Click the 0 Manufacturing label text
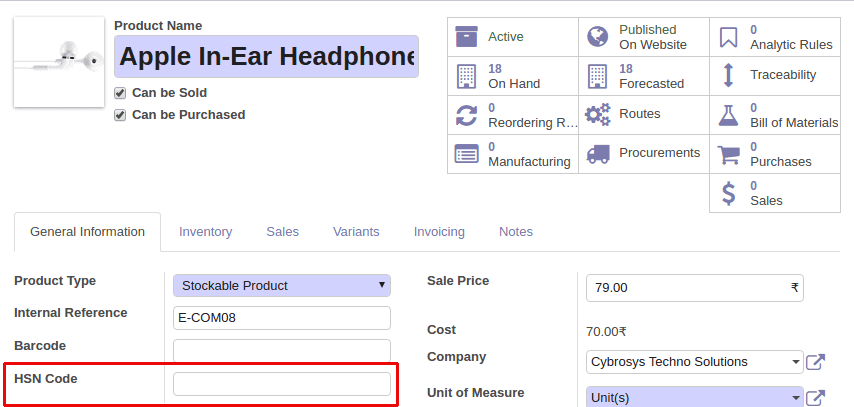 529,154
